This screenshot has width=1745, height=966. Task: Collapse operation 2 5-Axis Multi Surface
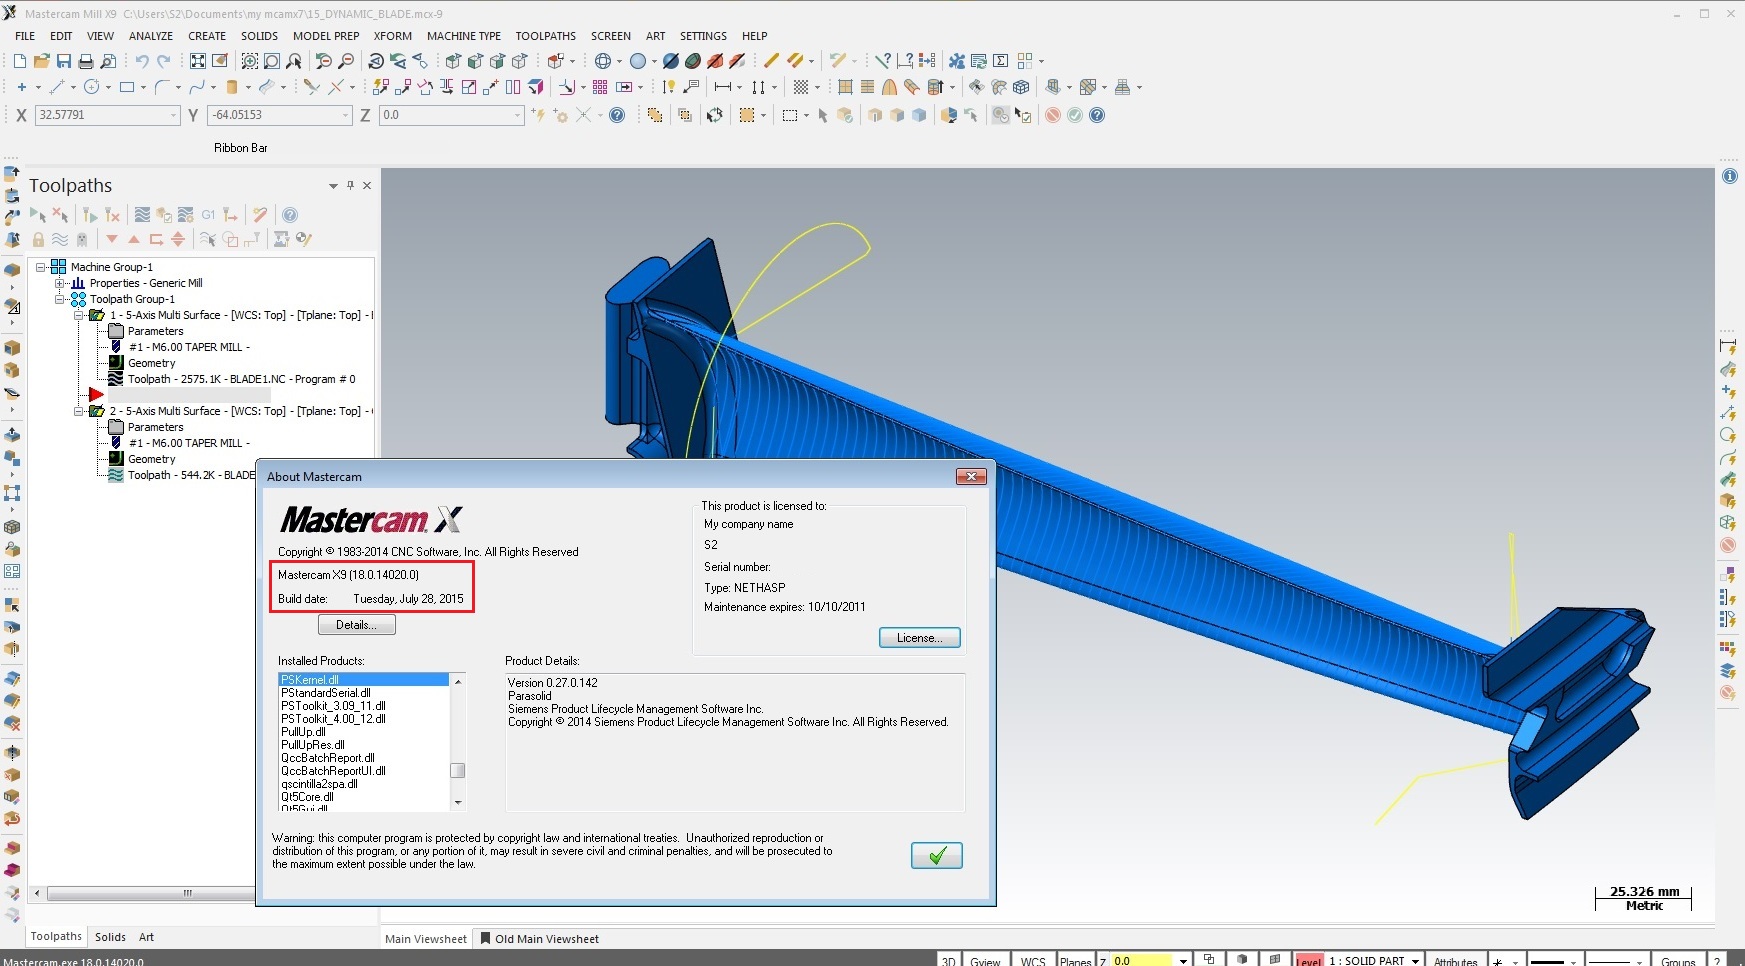pyautogui.click(x=79, y=411)
